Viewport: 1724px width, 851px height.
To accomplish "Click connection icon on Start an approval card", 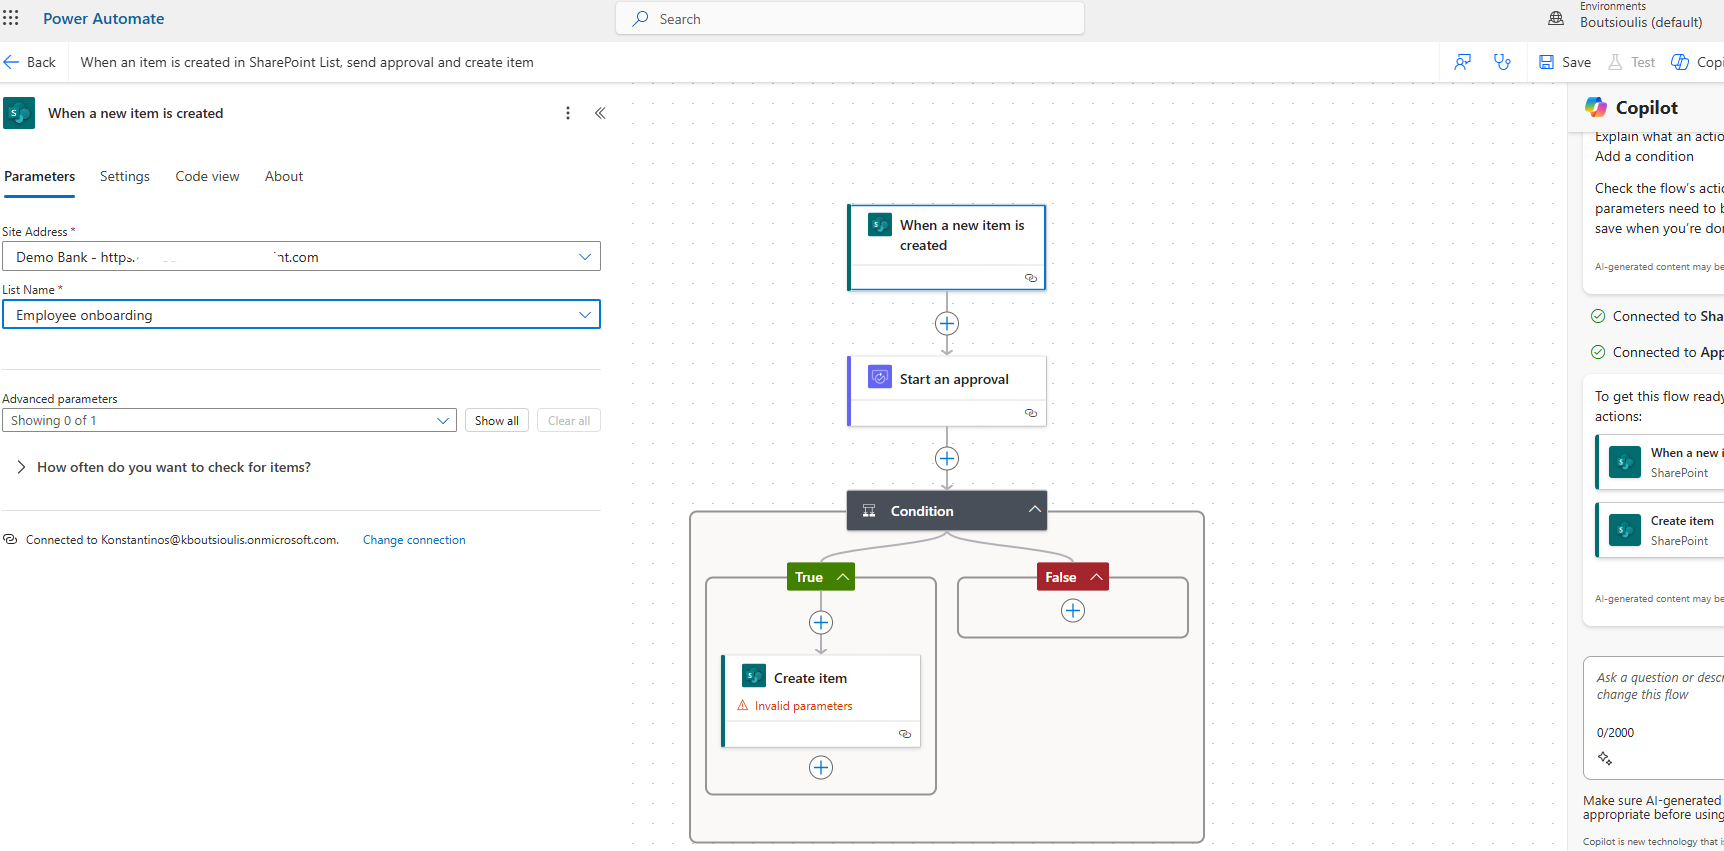I will click(1031, 413).
